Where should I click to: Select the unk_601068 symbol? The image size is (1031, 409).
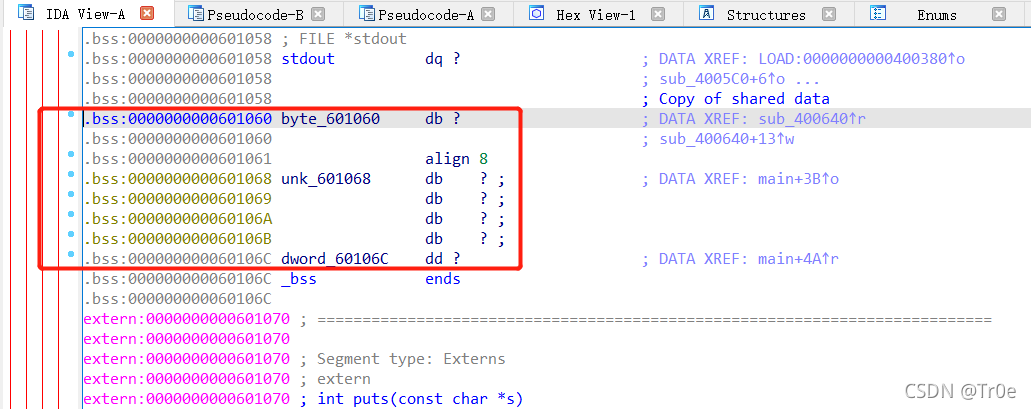pos(325,179)
